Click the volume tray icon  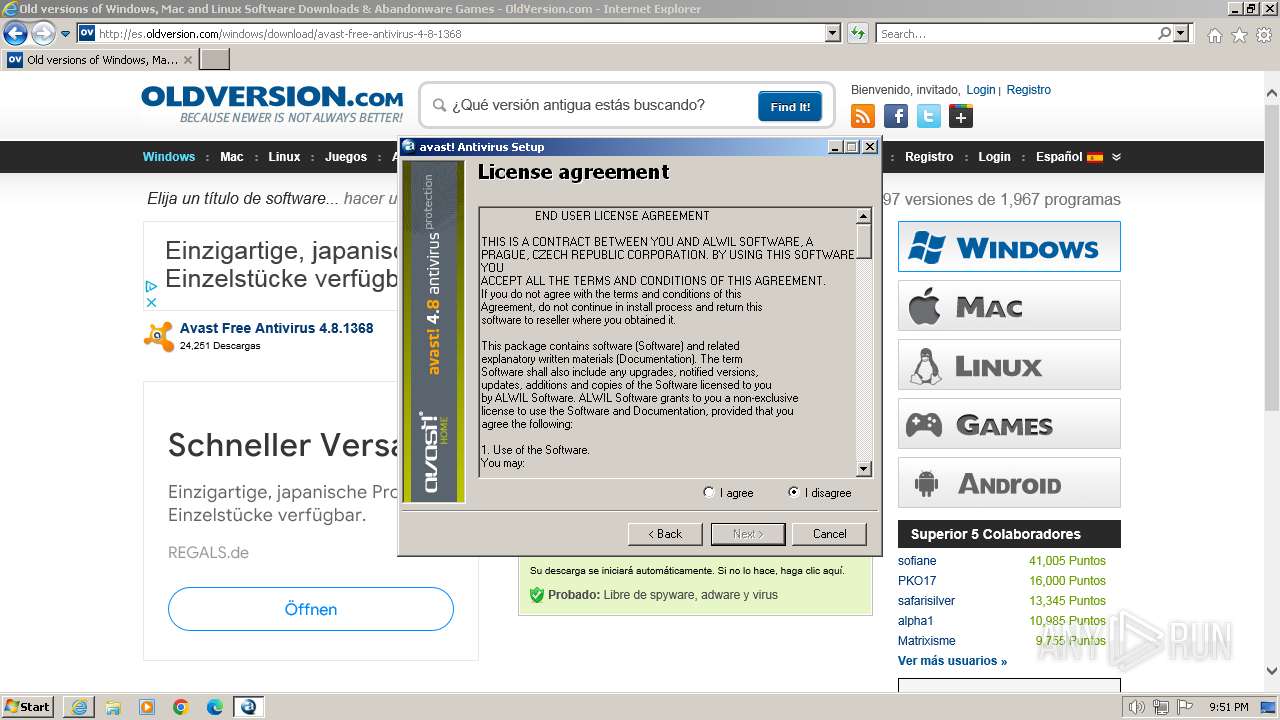(x=1136, y=707)
